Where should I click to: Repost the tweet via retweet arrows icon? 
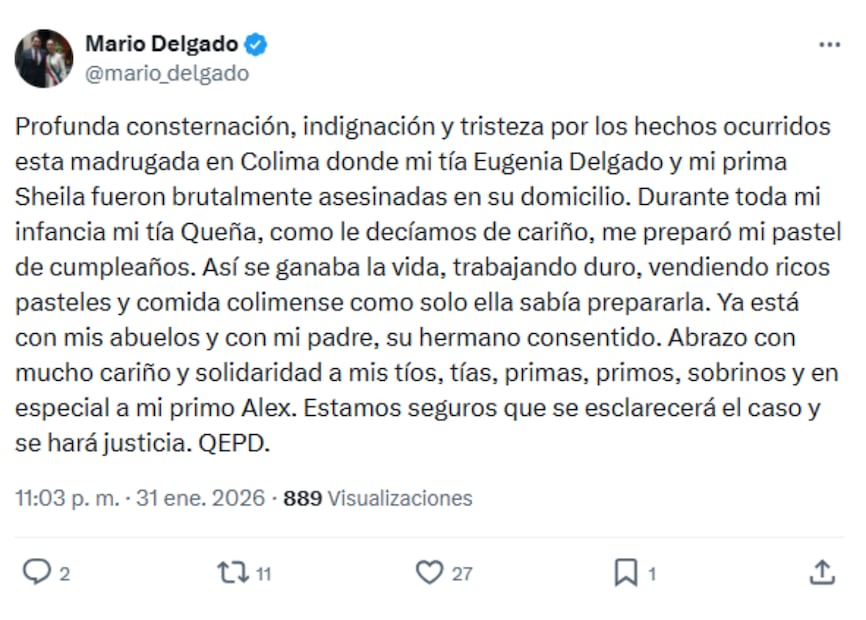pos(230,569)
